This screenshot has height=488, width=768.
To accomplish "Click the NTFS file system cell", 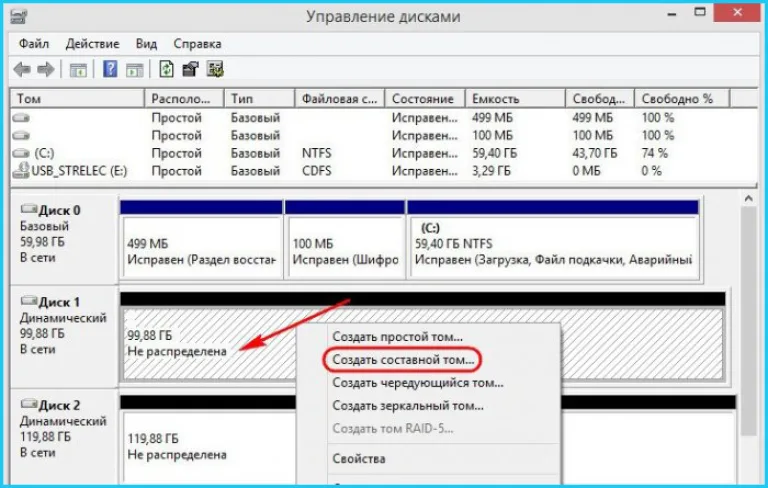I will coord(316,153).
